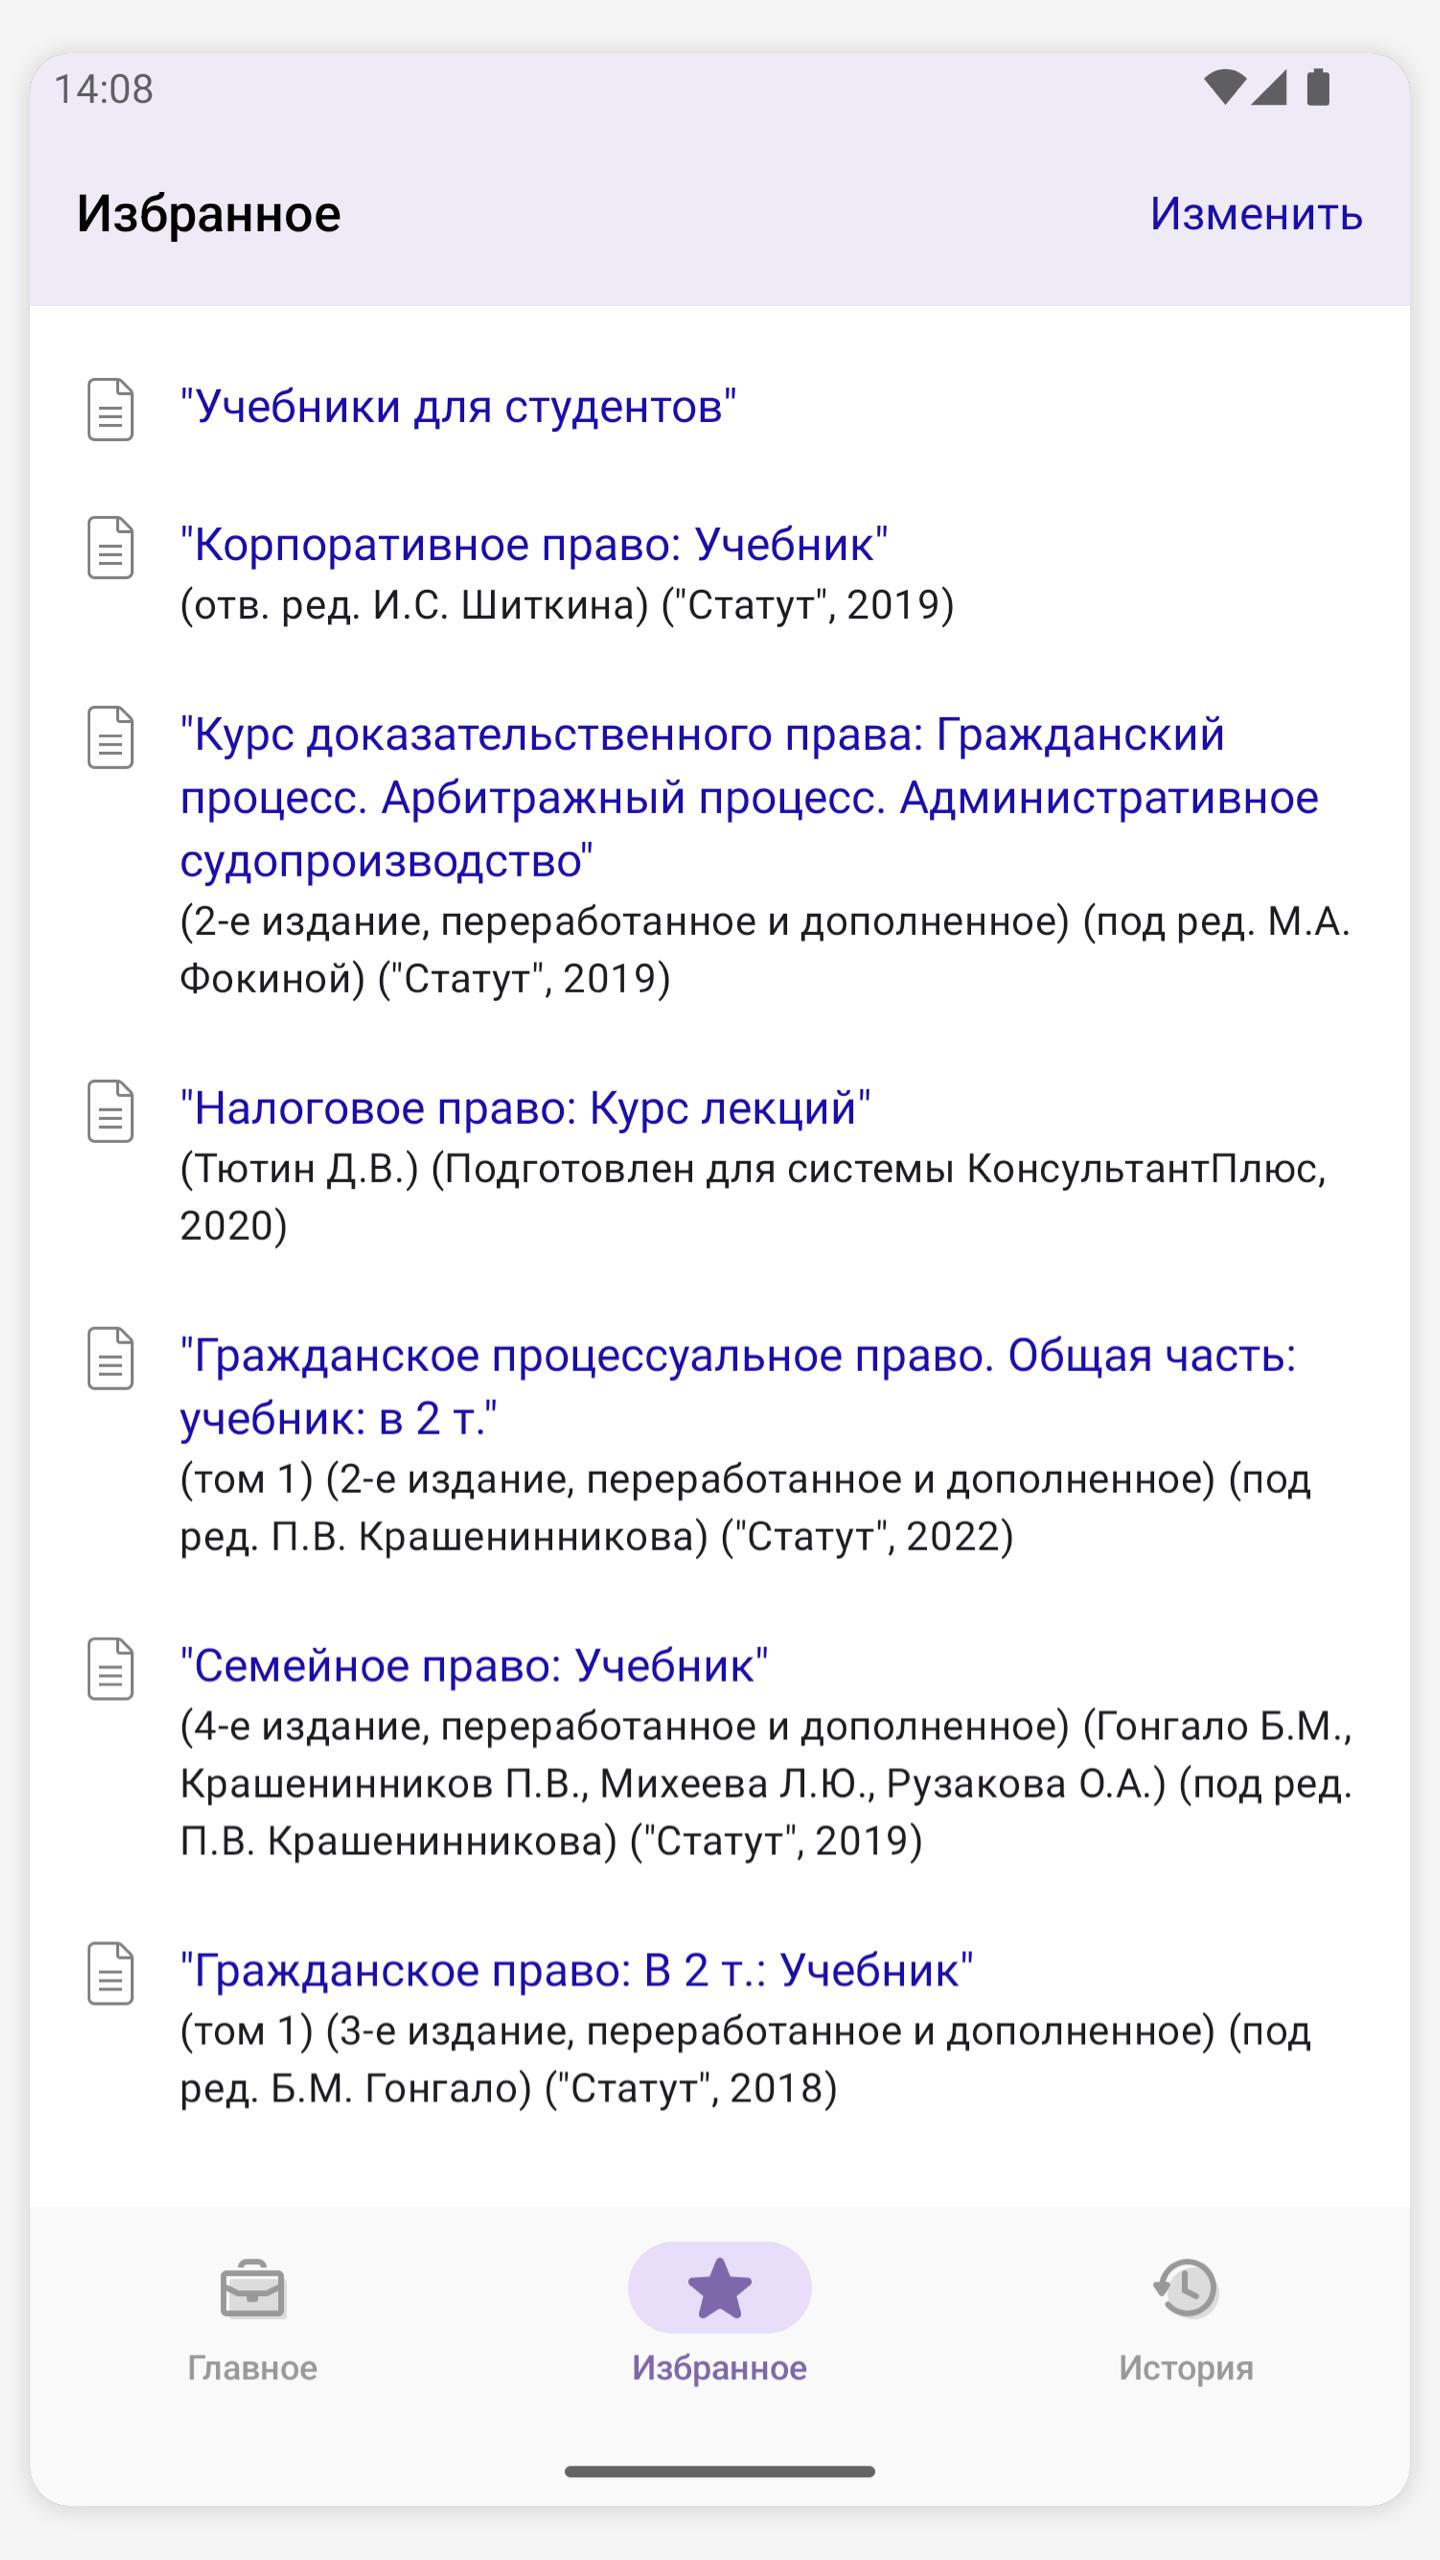1440x2560 pixels.
Task: Tap the home gesture bar at bottom
Action: click(720, 2471)
